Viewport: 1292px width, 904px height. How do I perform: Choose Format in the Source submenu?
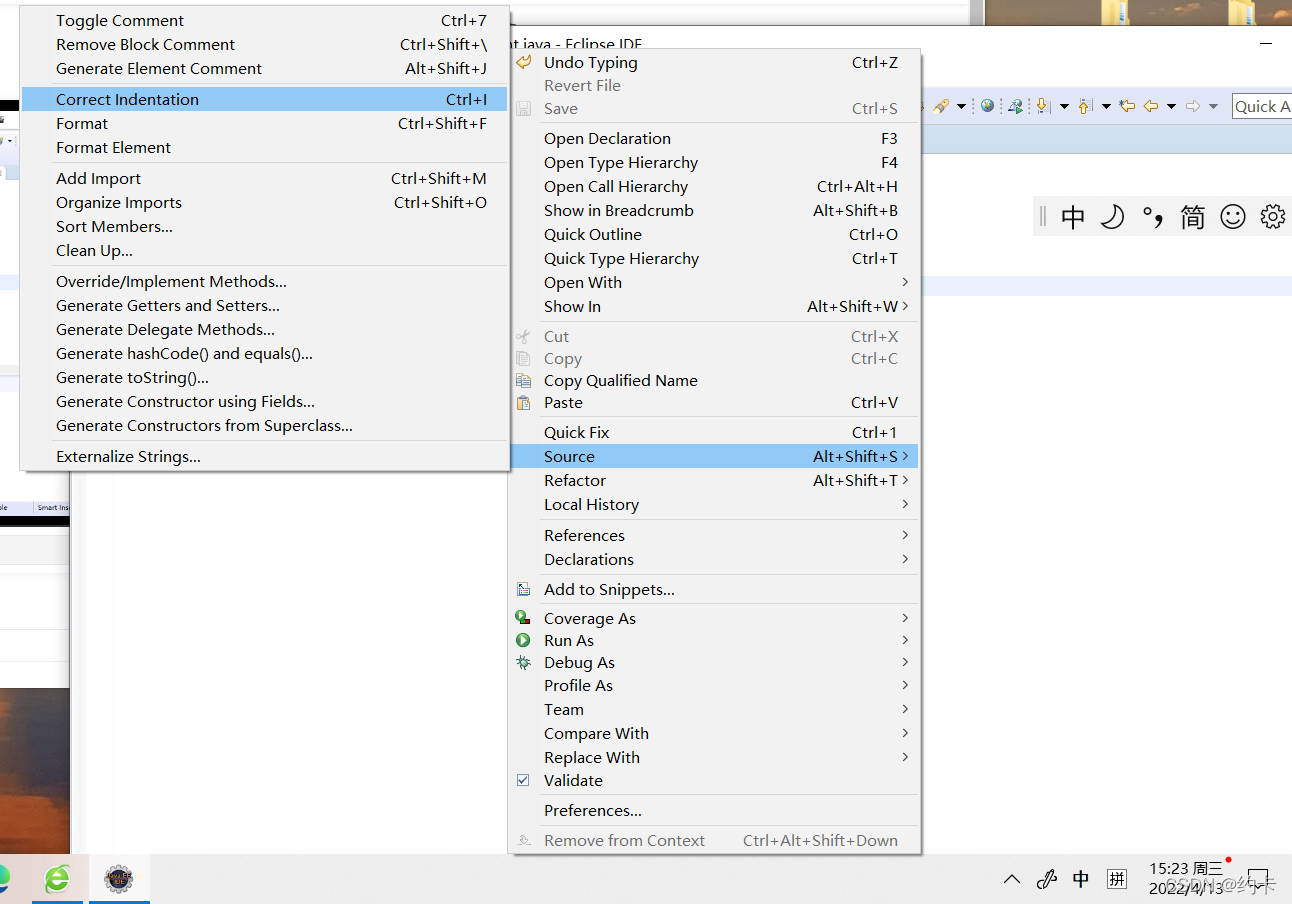point(264,124)
